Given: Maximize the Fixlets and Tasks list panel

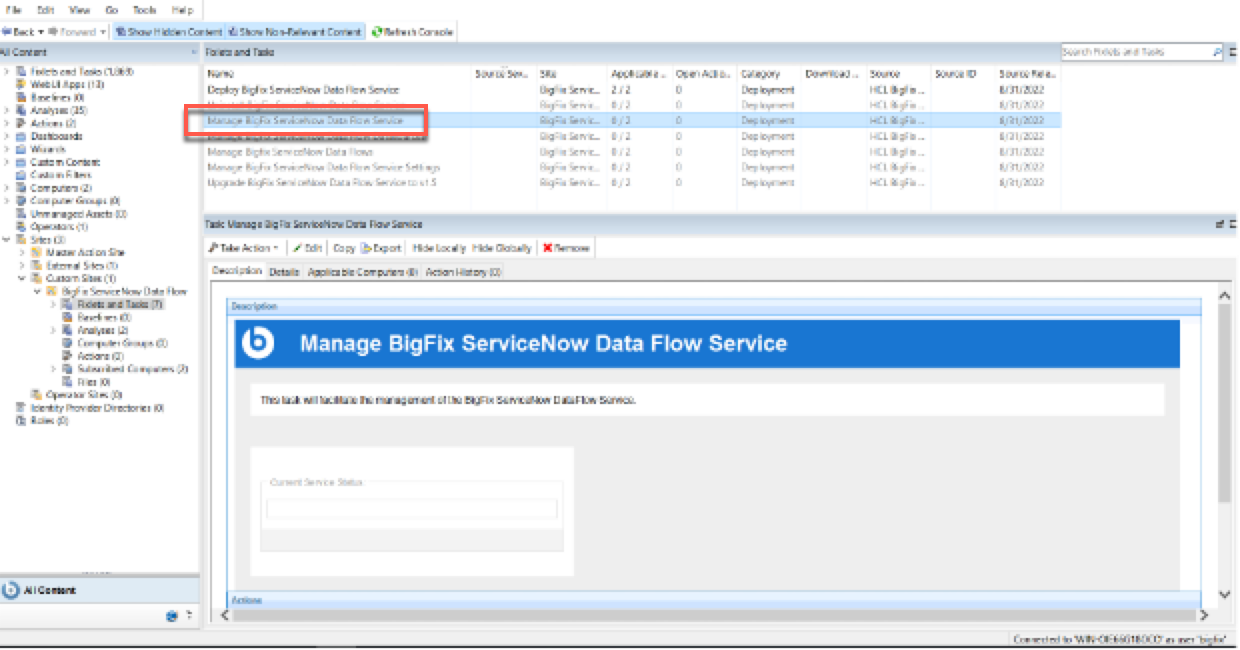Looking at the screenshot, I should coord(1231,52).
